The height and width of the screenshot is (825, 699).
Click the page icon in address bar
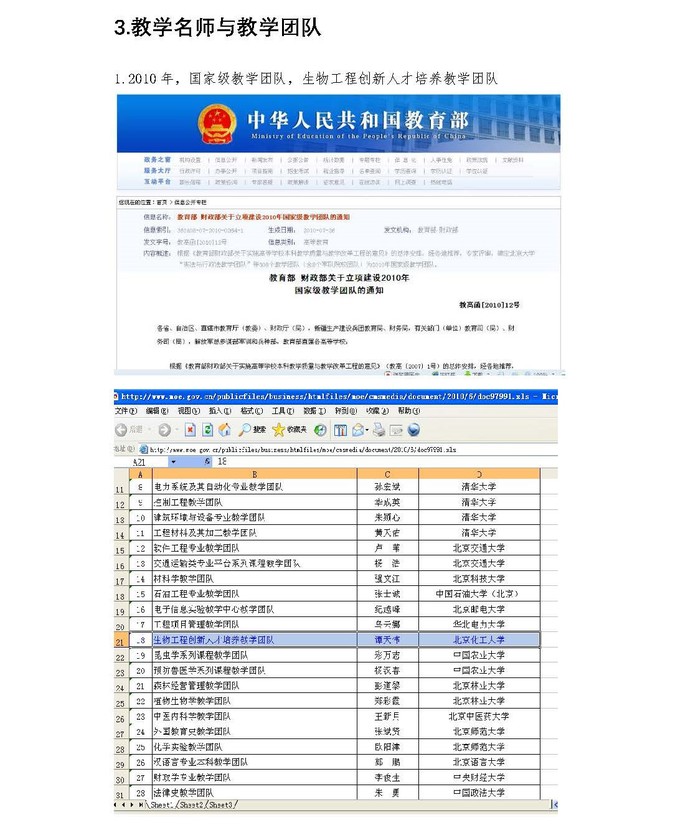tap(144, 449)
